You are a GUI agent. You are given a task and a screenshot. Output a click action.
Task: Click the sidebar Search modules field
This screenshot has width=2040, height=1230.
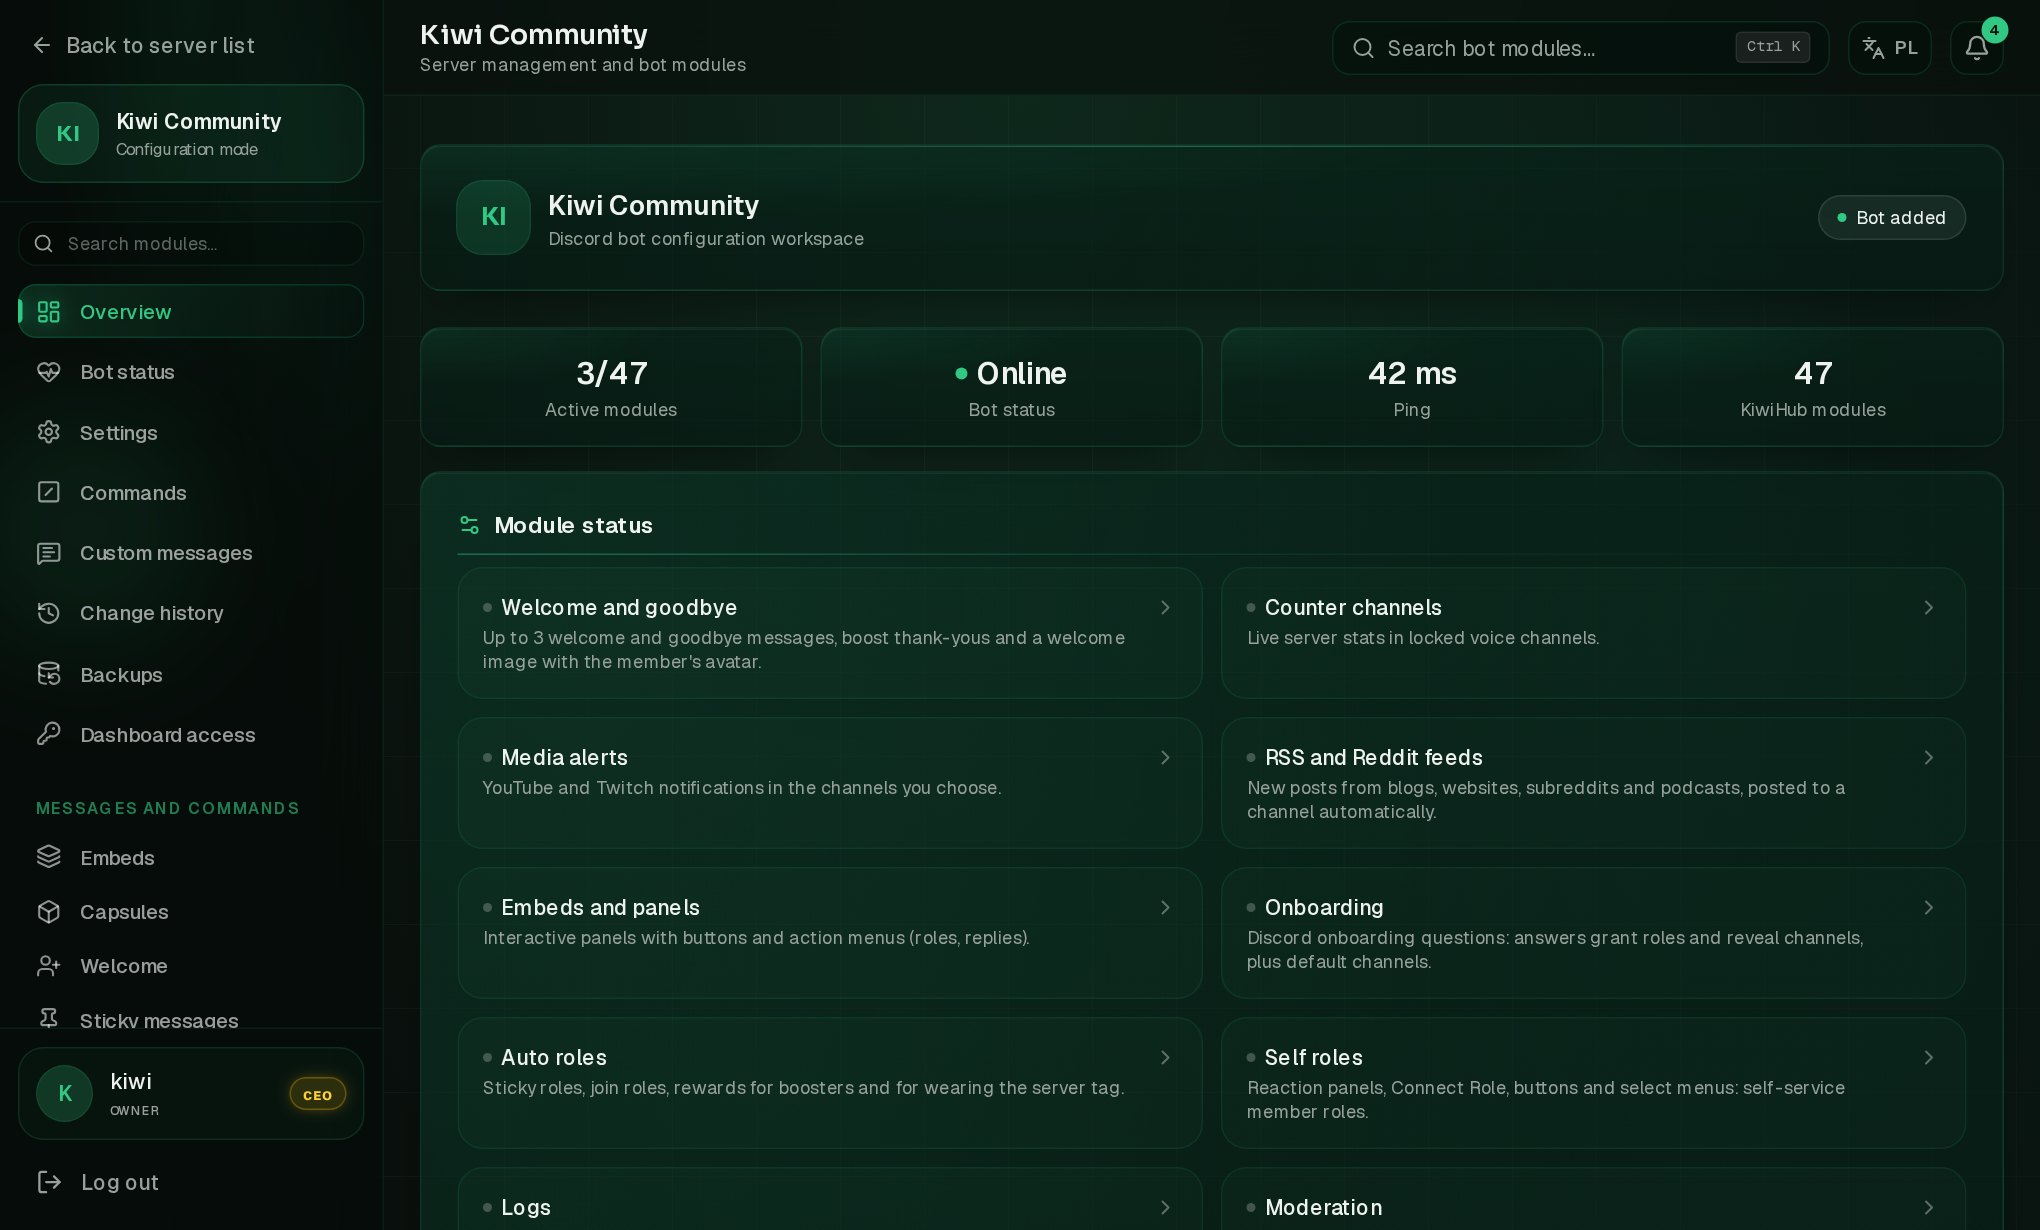(191, 243)
